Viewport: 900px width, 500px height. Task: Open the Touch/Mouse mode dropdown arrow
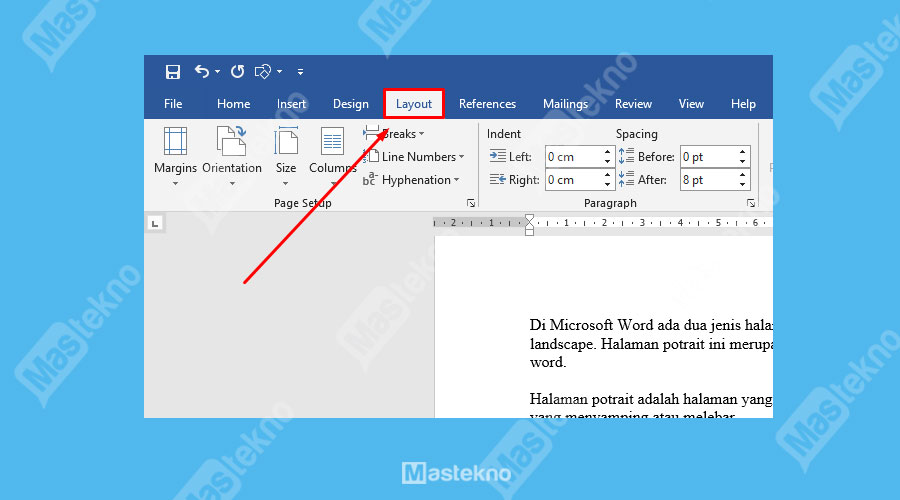(280, 72)
